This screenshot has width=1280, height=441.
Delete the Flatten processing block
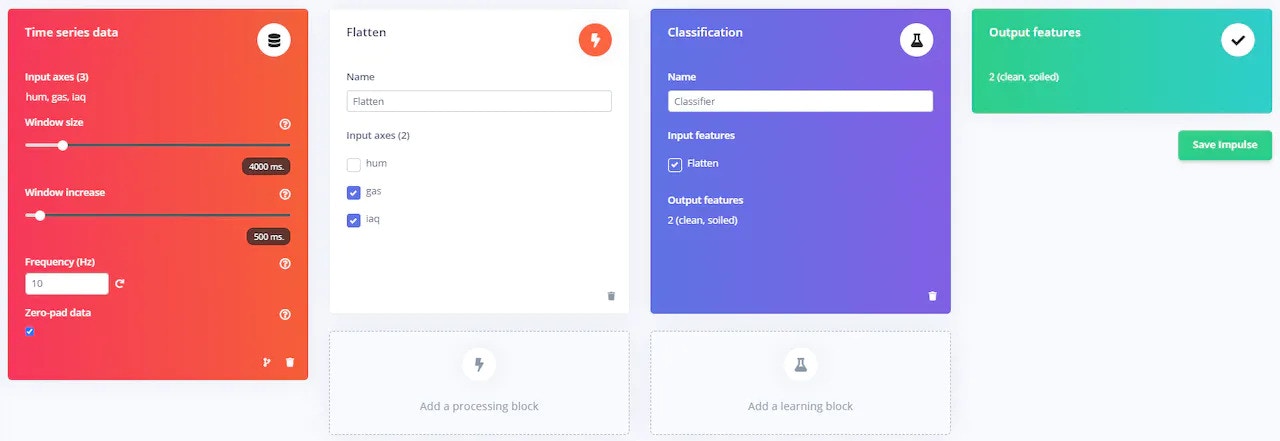[611, 296]
